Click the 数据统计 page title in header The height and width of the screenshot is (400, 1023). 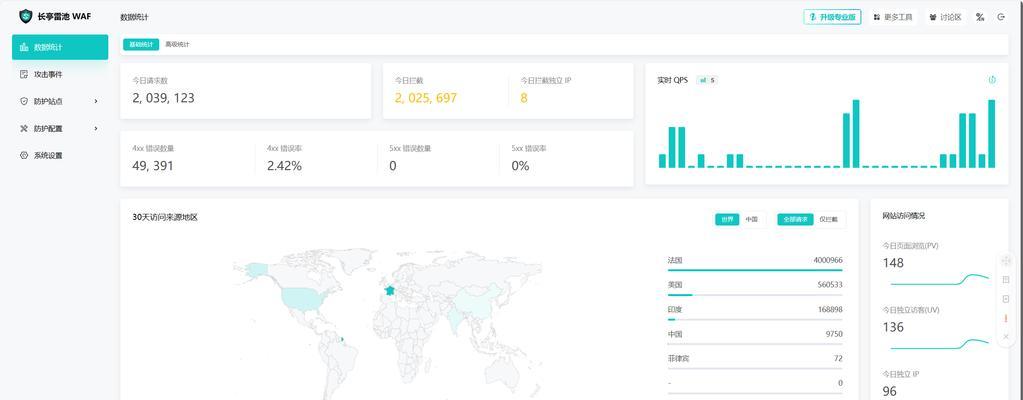click(134, 17)
